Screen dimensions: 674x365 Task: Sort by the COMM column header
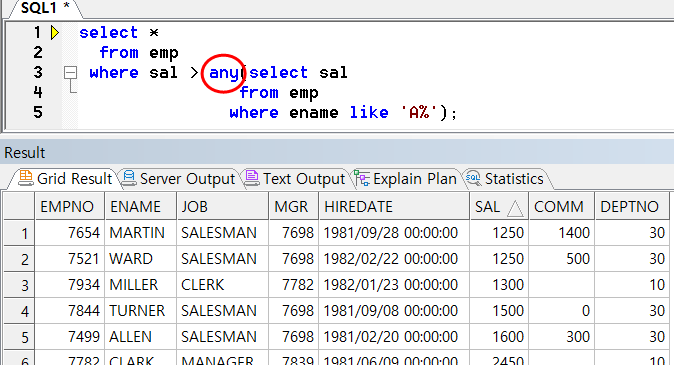(562, 207)
